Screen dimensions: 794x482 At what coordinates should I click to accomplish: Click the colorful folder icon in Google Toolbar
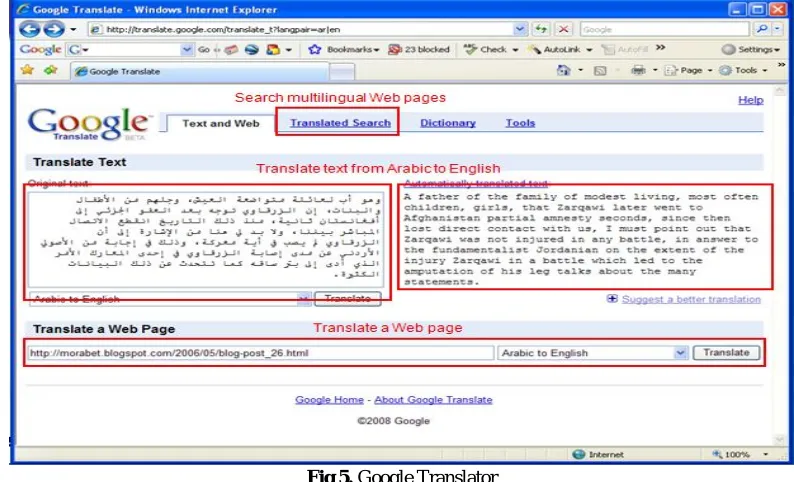point(273,50)
